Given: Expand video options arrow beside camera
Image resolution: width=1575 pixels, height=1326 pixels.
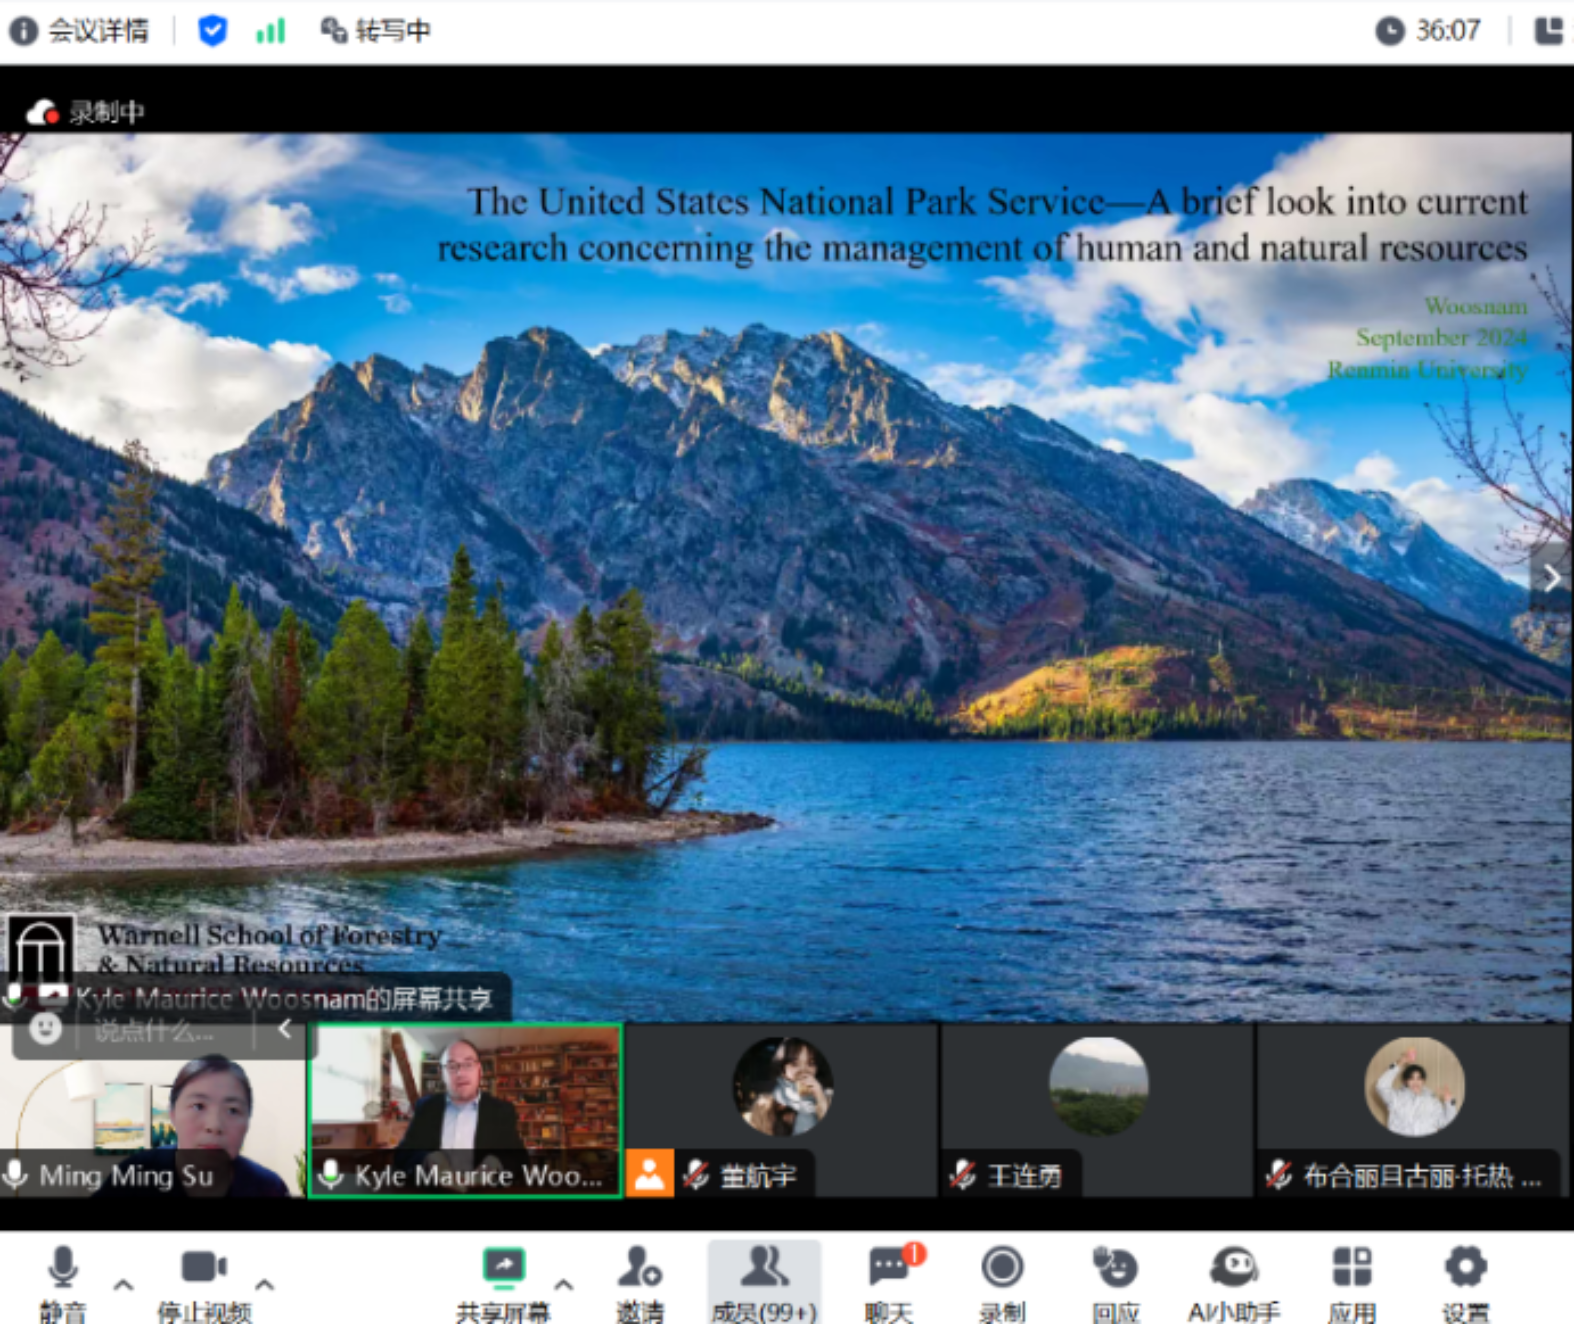Looking at the screenshot, I should coord(265,1285).
